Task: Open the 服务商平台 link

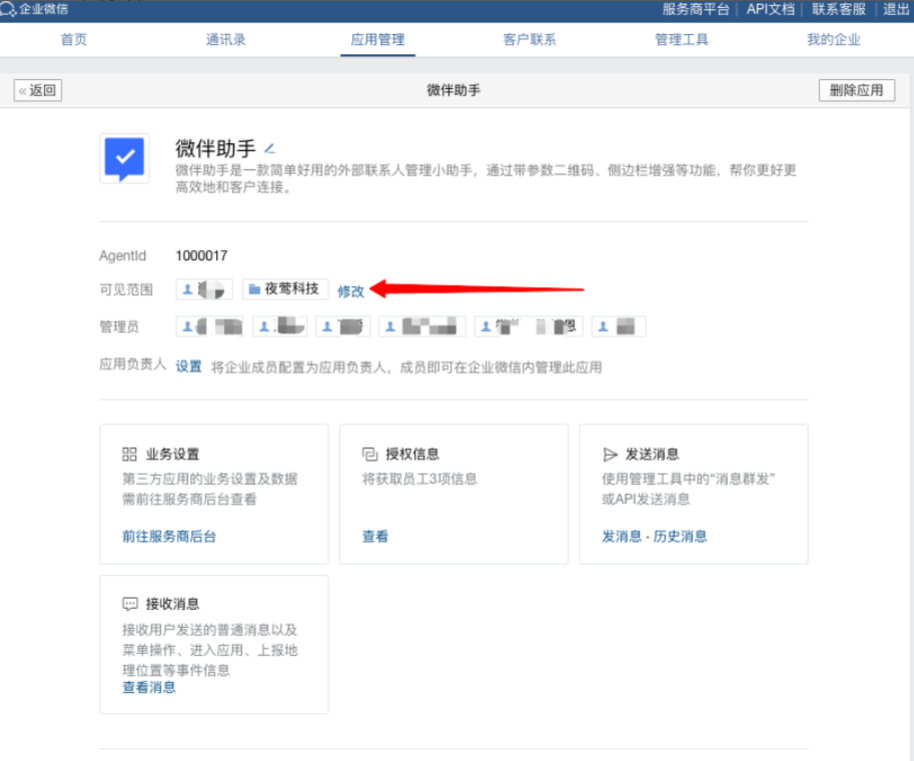Action: (696, 9)
